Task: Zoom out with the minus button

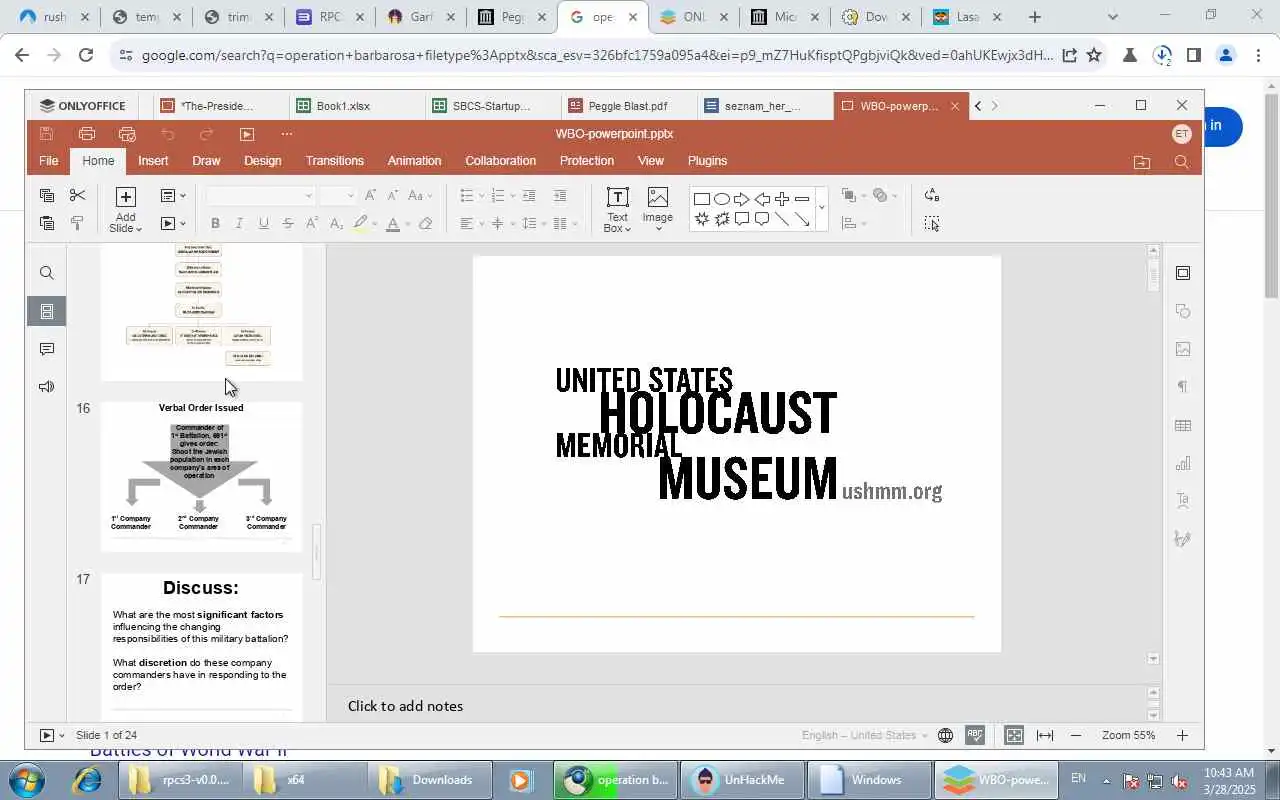Action: coord(1076,735)
